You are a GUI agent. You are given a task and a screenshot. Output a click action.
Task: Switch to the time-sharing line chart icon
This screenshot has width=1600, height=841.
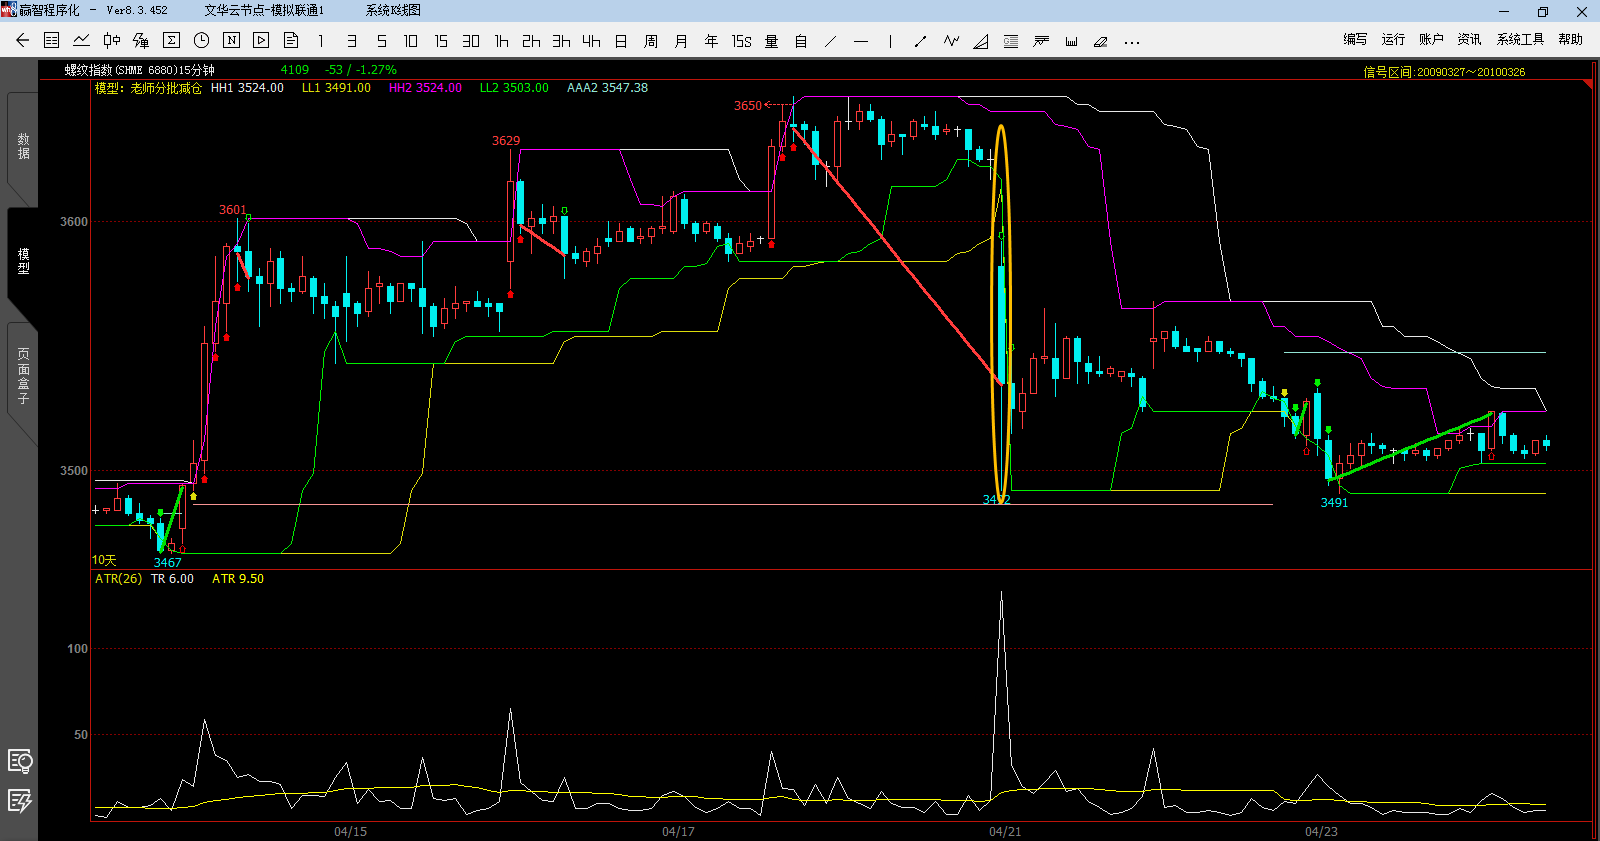(x=82, y=41)
